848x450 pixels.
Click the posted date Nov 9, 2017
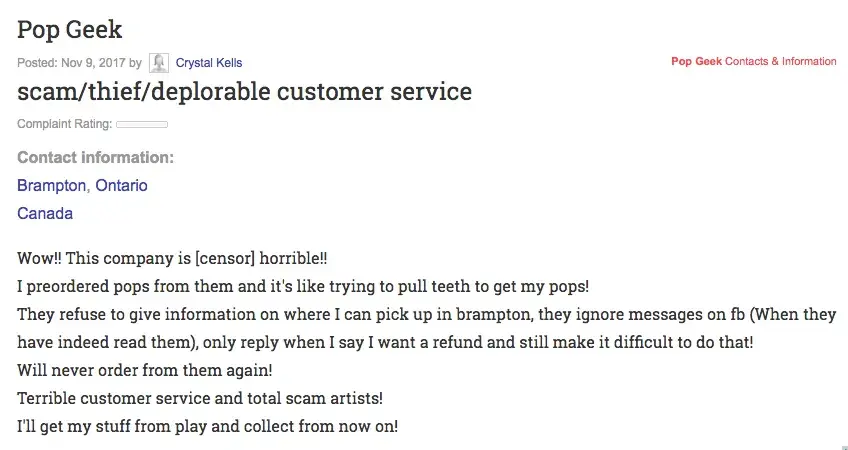pos(92,63)
